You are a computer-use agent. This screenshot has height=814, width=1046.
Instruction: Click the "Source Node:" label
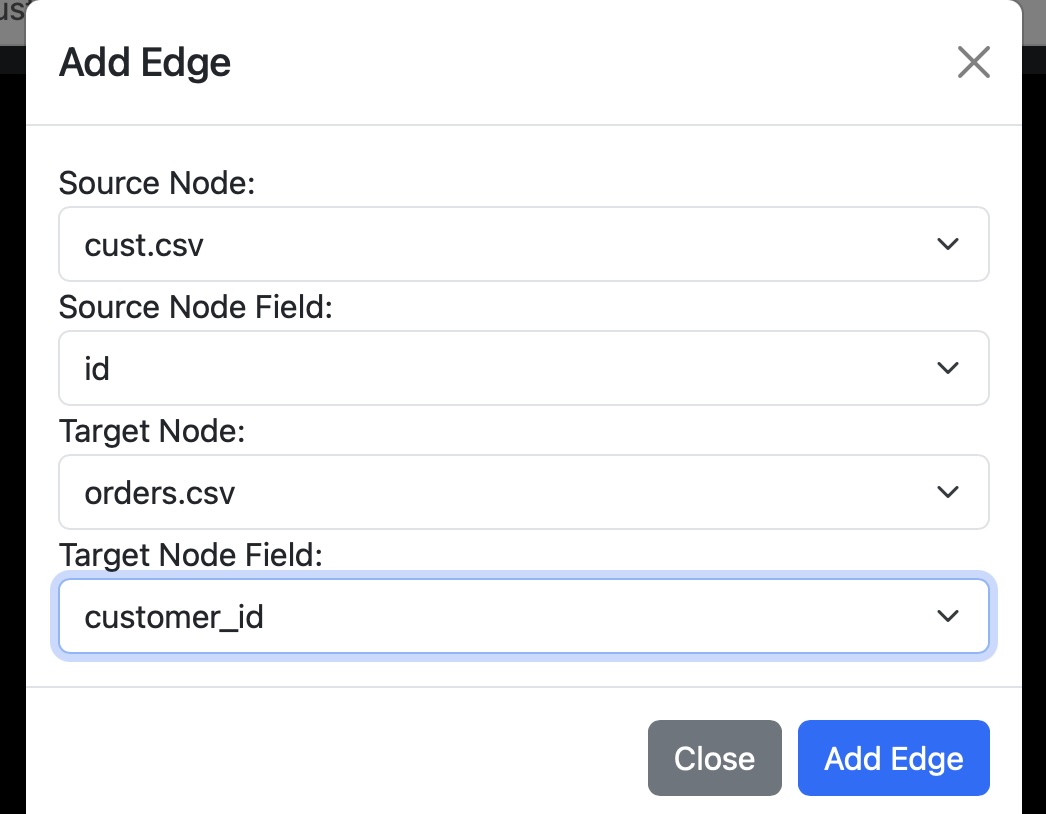tap(158, 184)
